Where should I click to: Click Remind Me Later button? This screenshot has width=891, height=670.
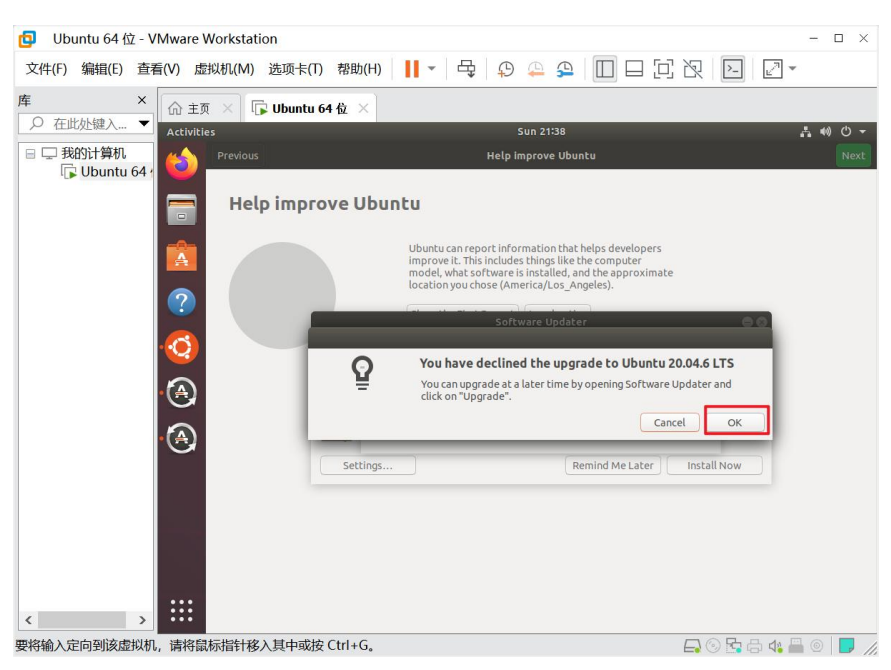tap(613, 465)
